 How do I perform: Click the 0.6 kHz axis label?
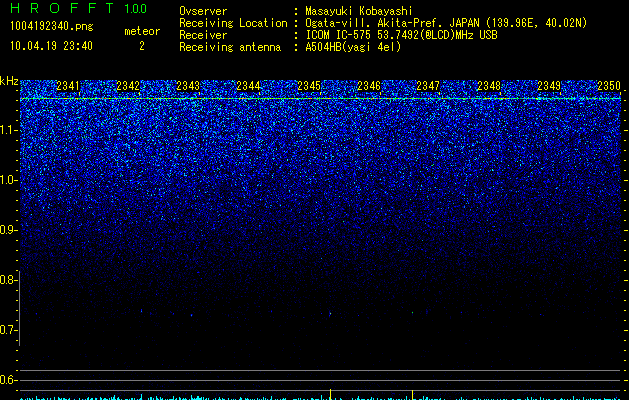pyautogui.click(x=8, y=380)
